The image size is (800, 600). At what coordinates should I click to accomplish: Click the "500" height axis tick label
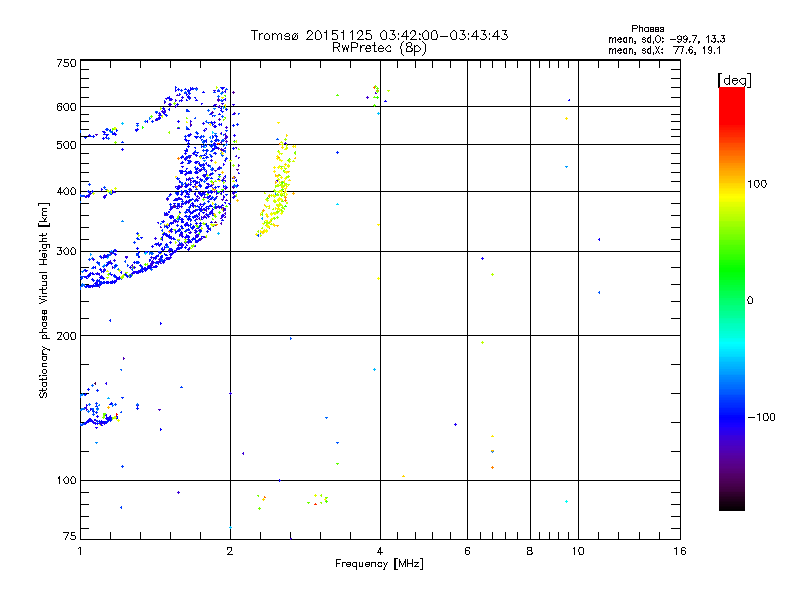coord(66,145)
